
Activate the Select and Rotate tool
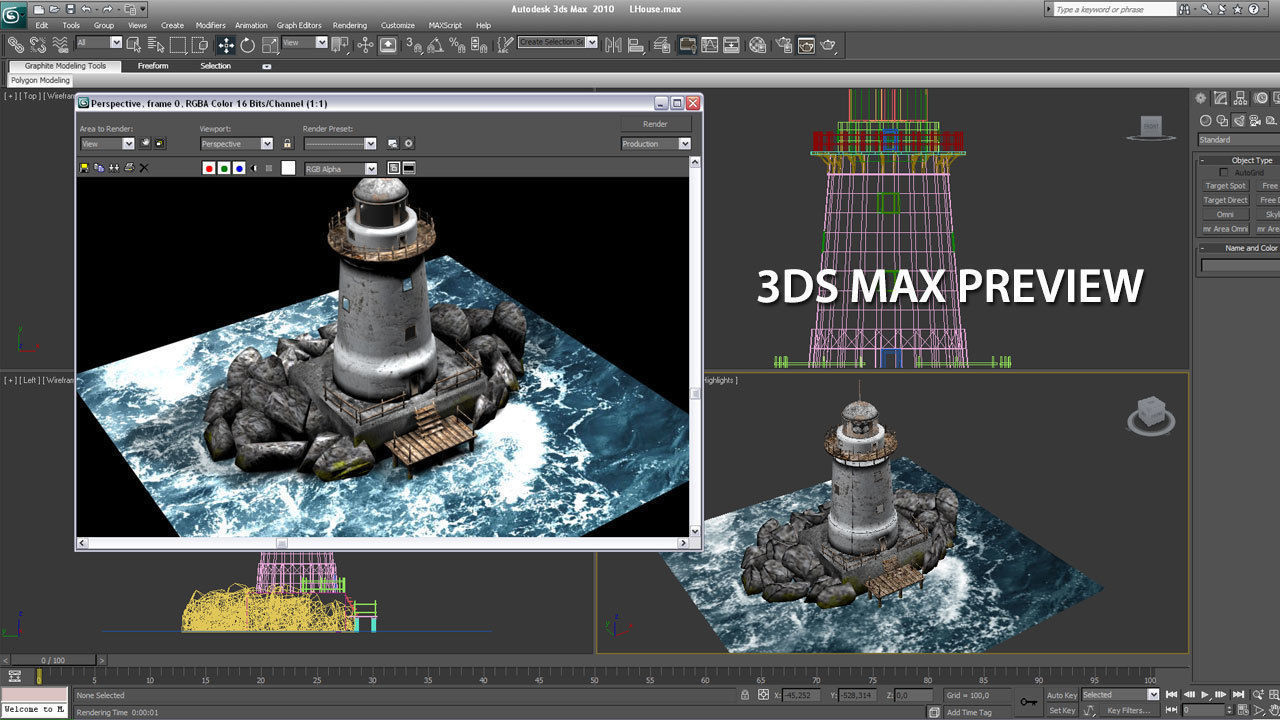[247, 44]
